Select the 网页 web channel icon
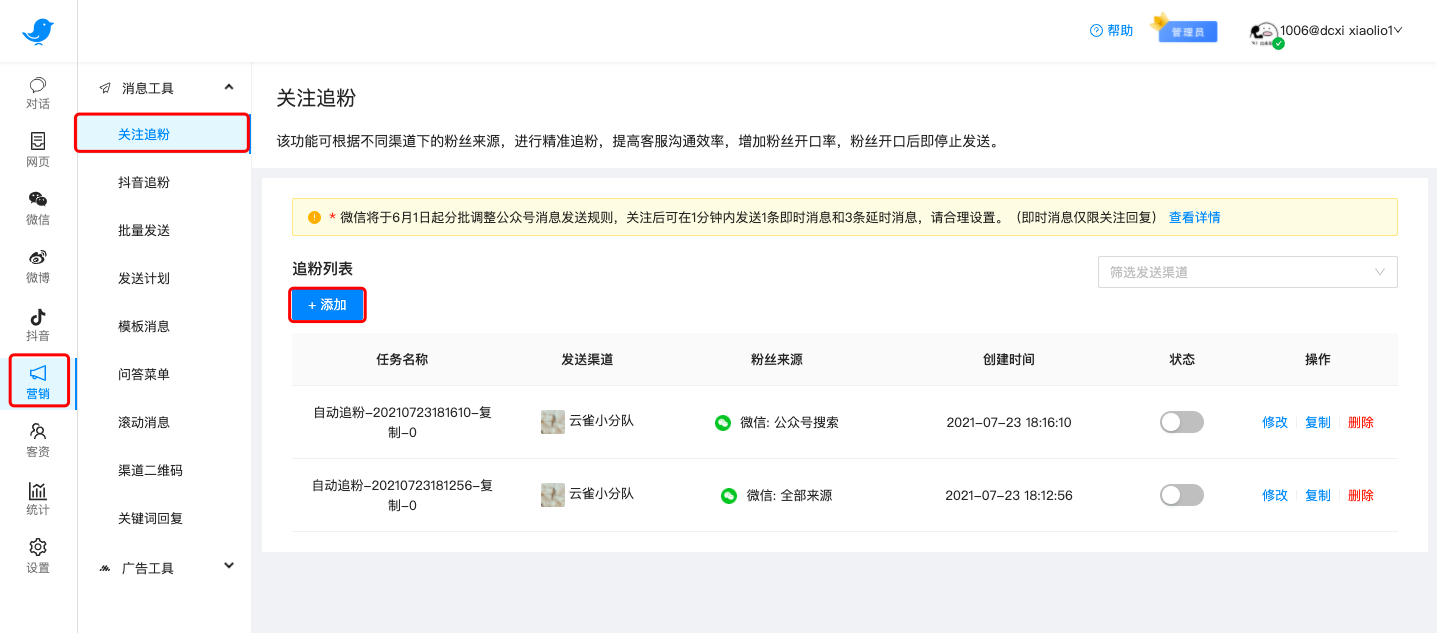1437x633 pixels. point(37,149)
